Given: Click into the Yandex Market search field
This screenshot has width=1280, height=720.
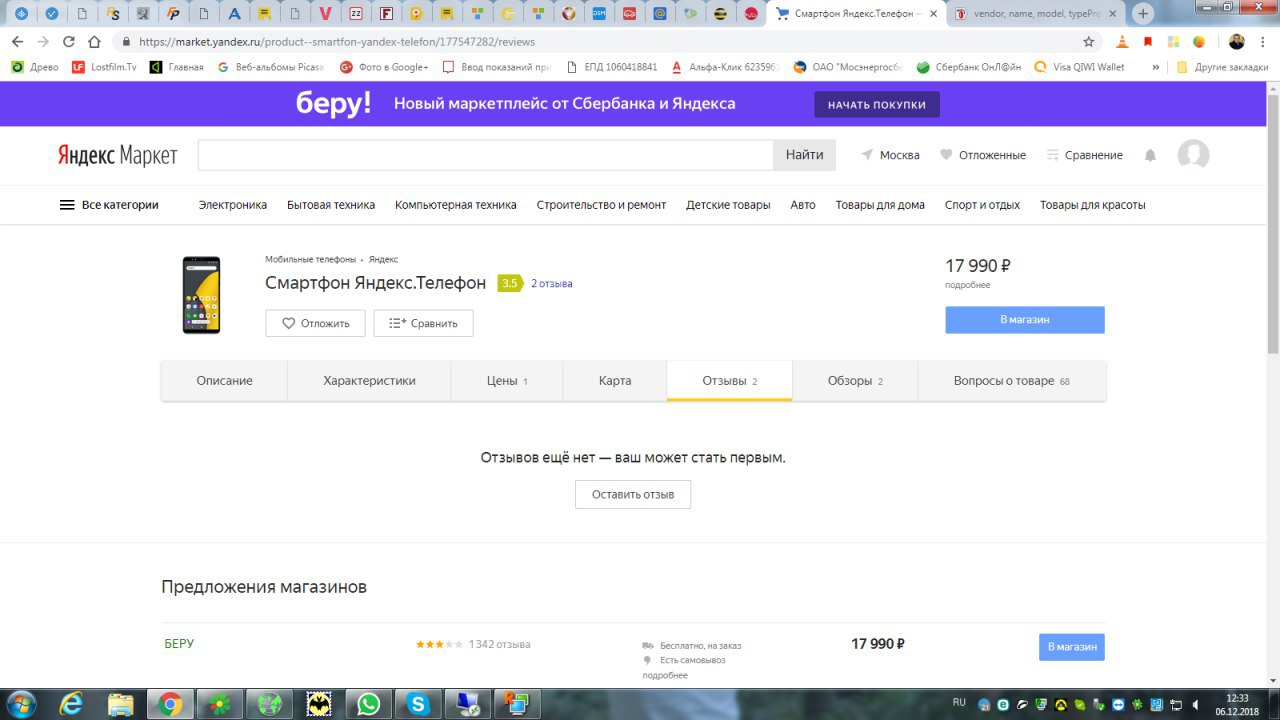Looking at the screenshot, I should [x=485, y=155].
